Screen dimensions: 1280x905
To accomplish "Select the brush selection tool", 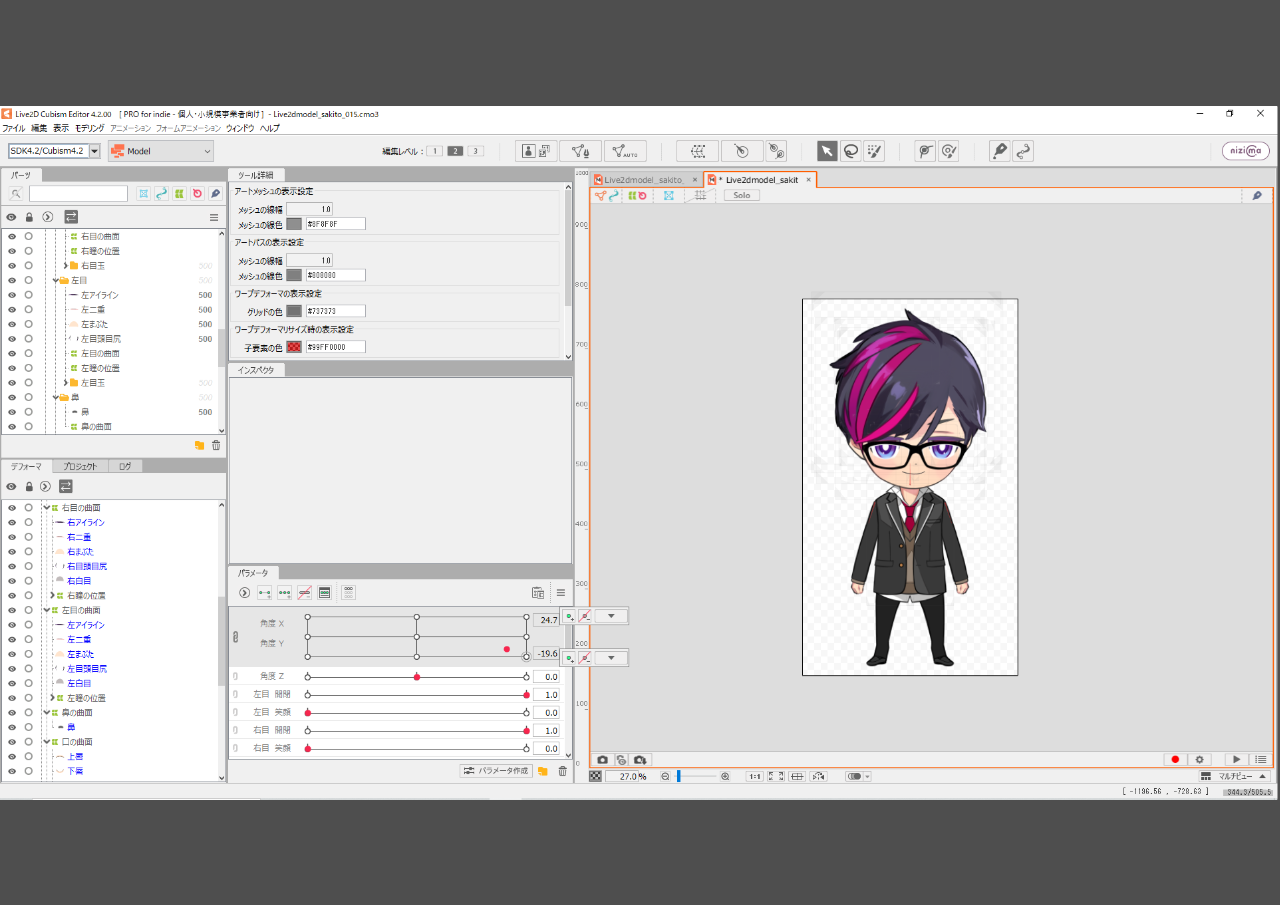I will pos(875,151).
